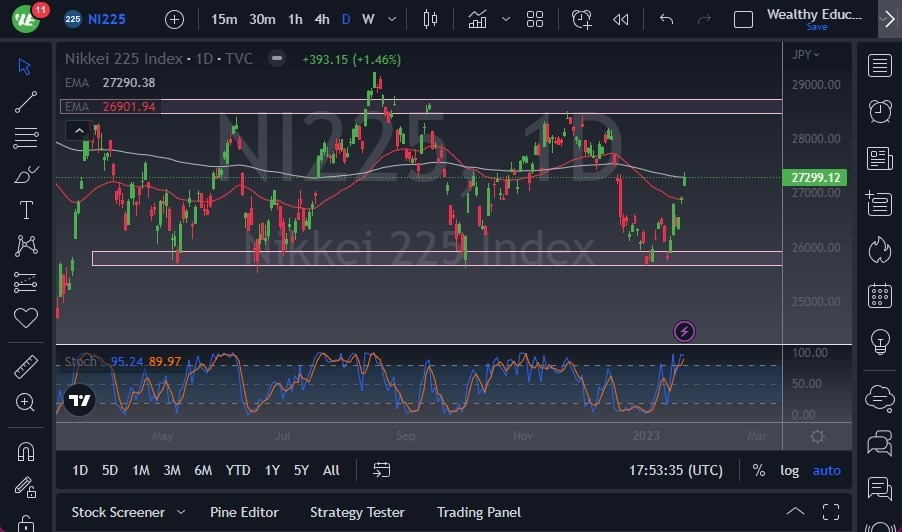Collapse the indicator legend with chevron
The image size is (902, 532).
coord(77,130)
